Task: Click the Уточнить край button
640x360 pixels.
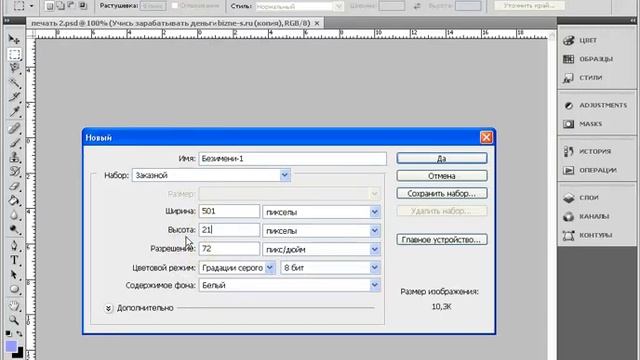Action: (x=529, y=6)
